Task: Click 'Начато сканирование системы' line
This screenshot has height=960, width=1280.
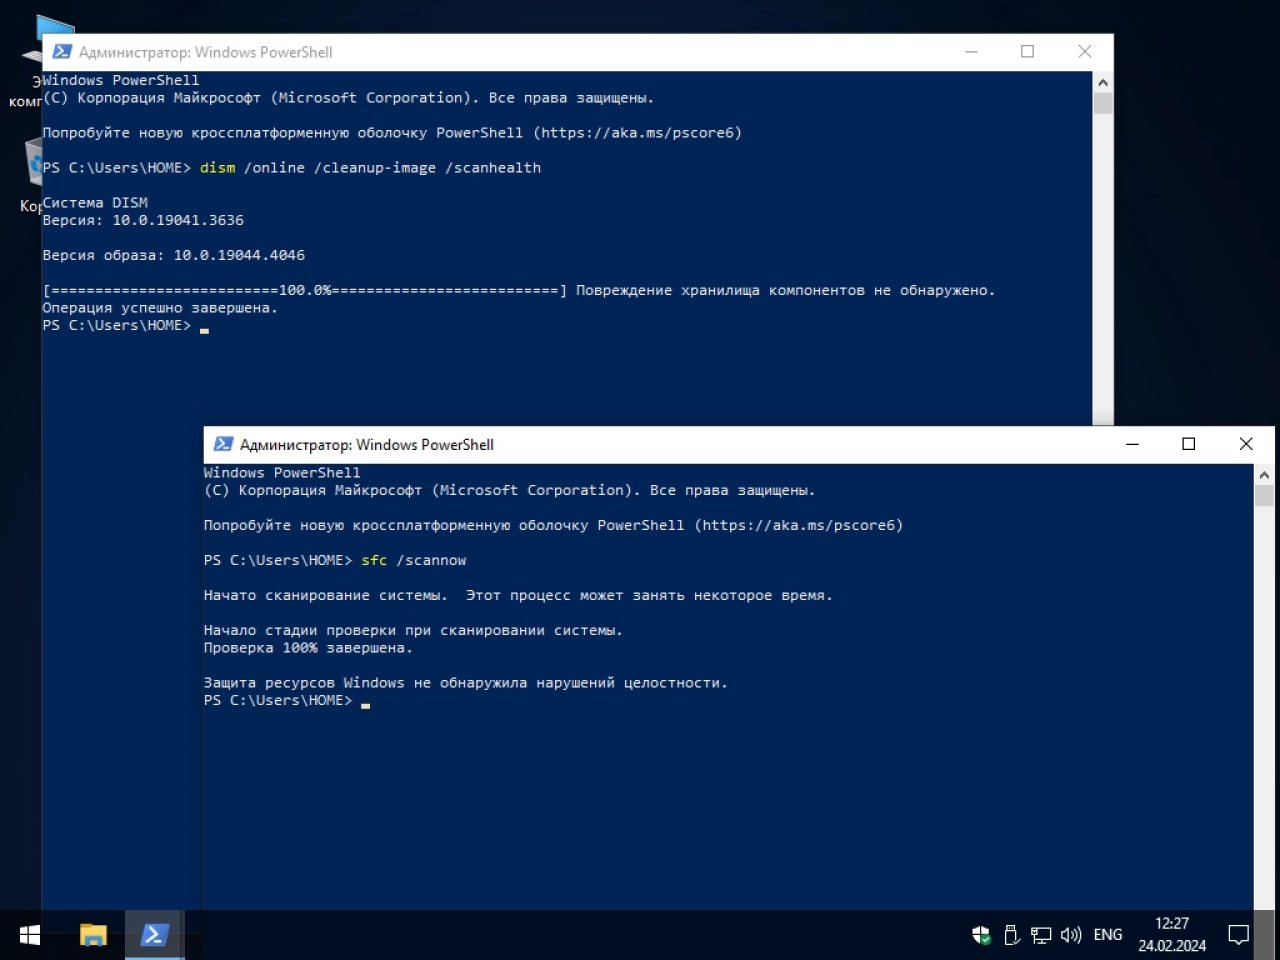Action: point(518,595)
